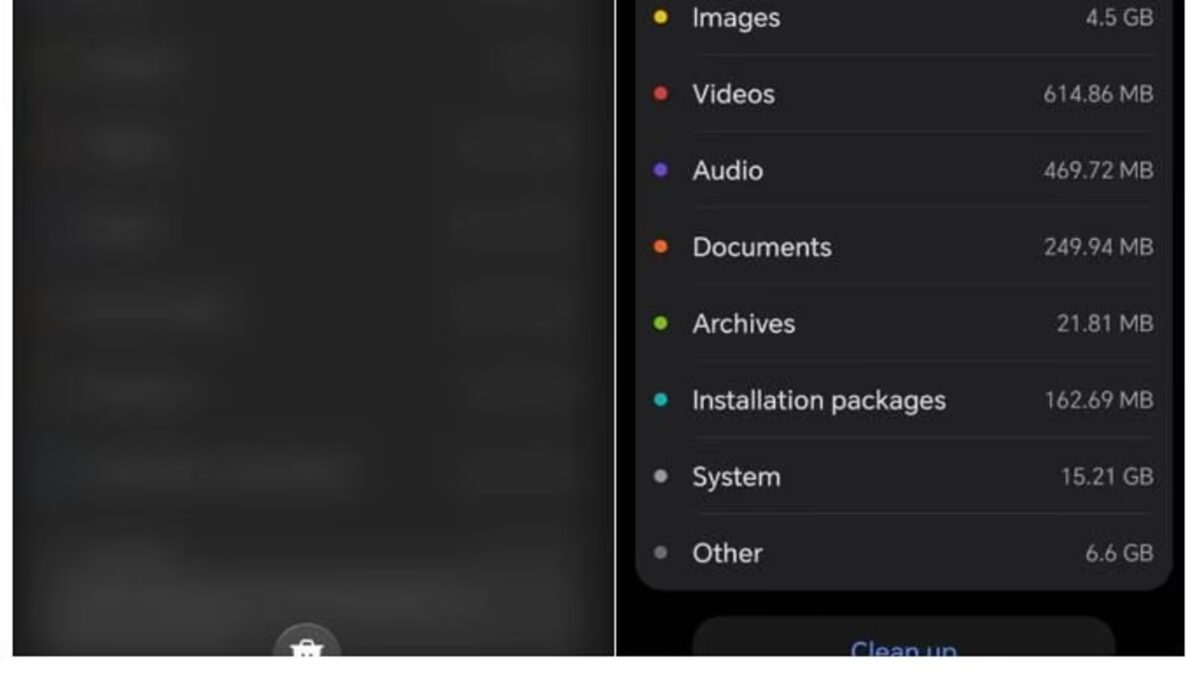This screenshot has width=1200, height=675.
Task: Open the Videos storage category
Action: tap(903, 94)
